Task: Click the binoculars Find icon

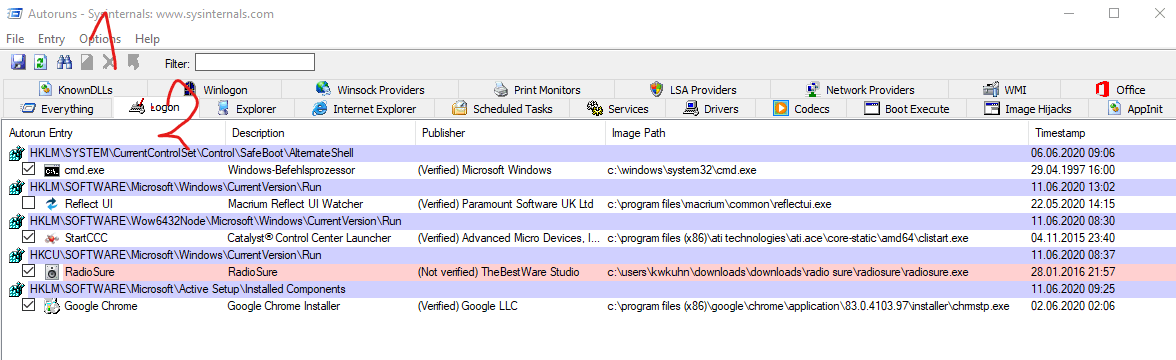Action: coord(64,62)
